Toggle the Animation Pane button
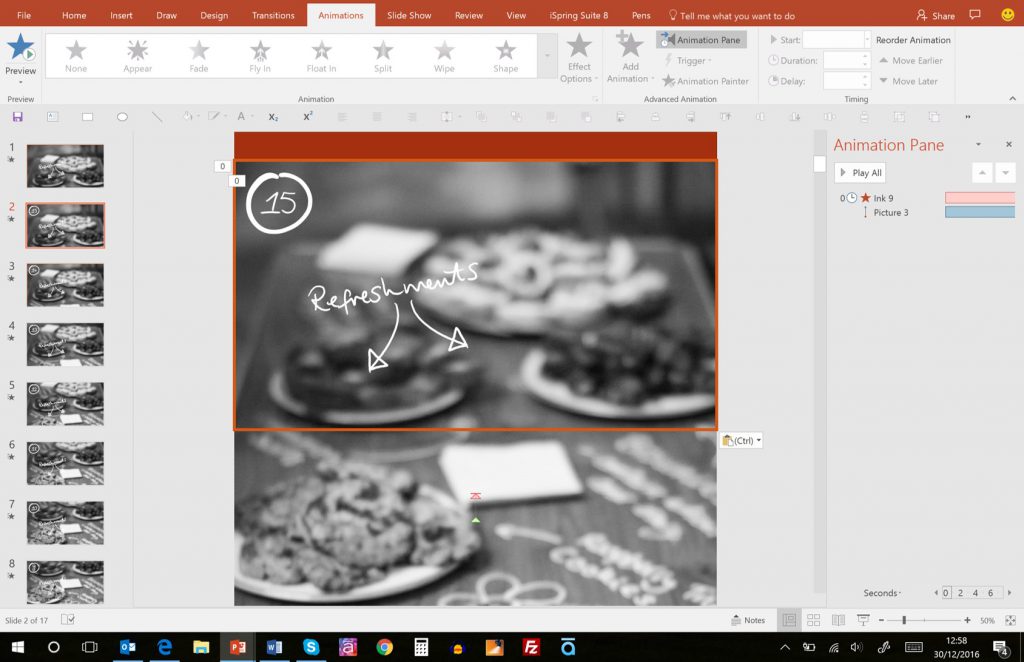 (701, 40)
